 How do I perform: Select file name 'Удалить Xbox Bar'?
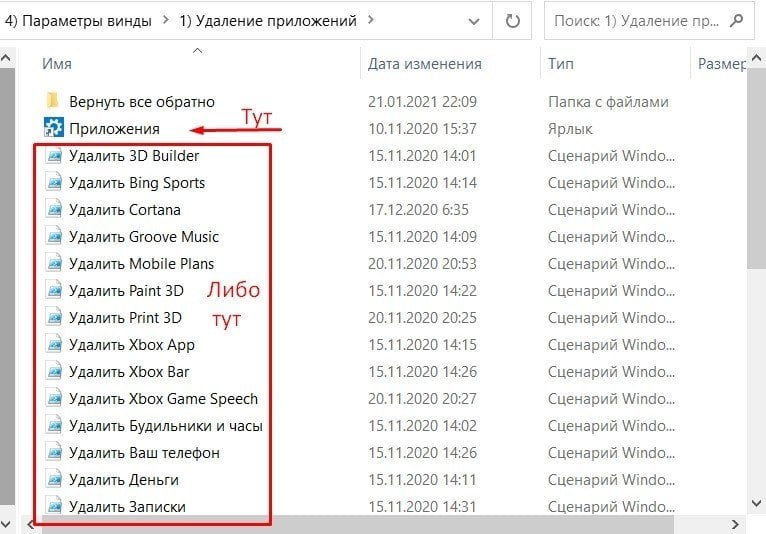pyautogui.click(x=129, y=372)
